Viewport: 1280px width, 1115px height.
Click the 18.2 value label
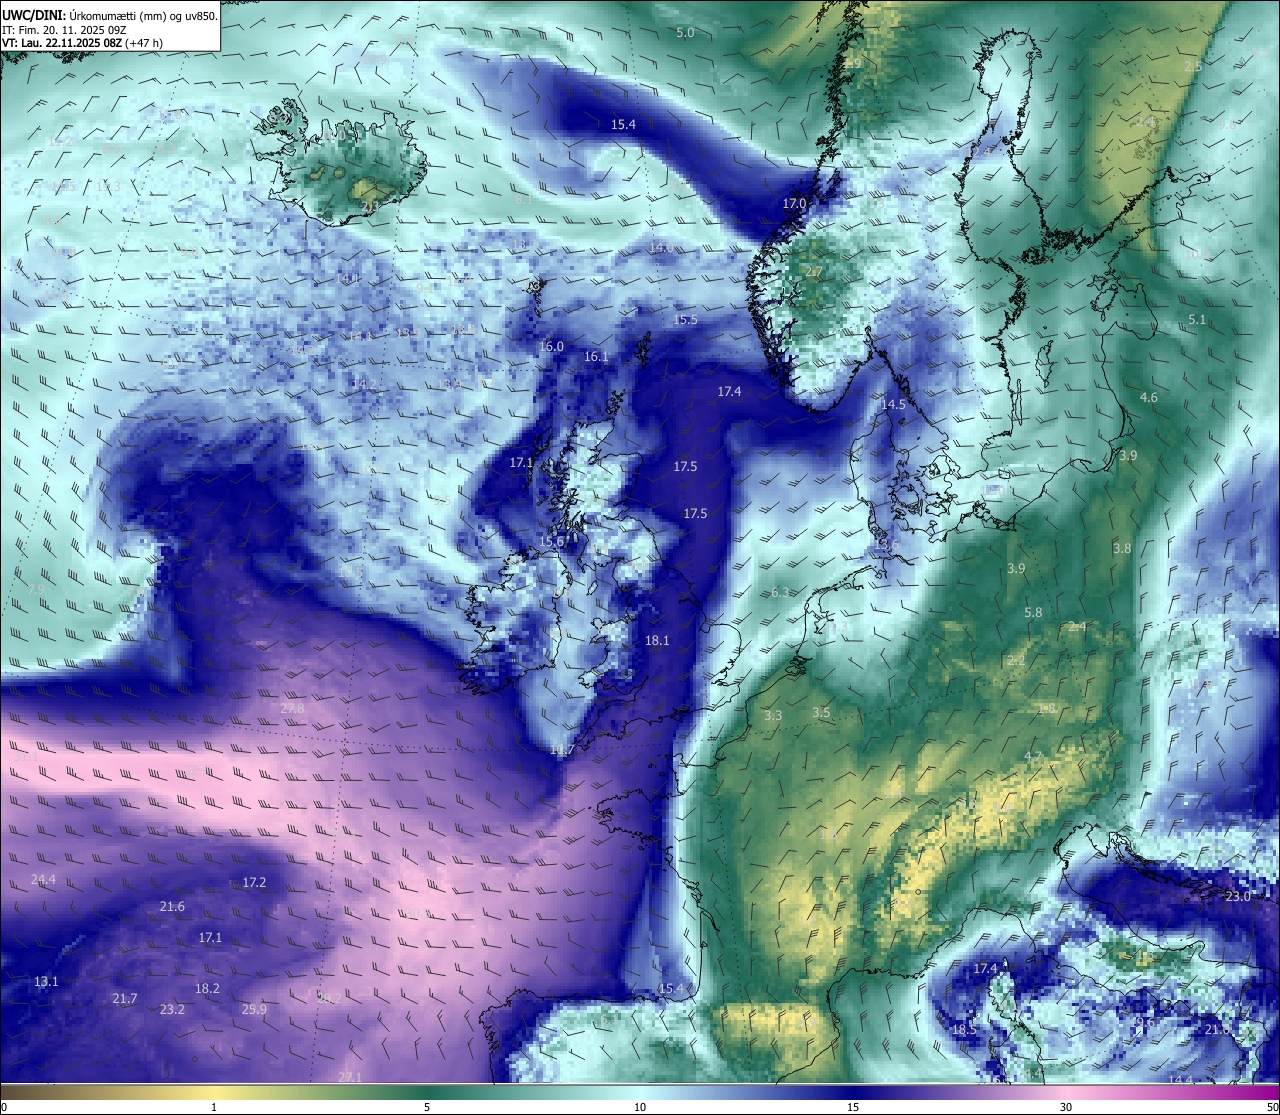point(207,989)
